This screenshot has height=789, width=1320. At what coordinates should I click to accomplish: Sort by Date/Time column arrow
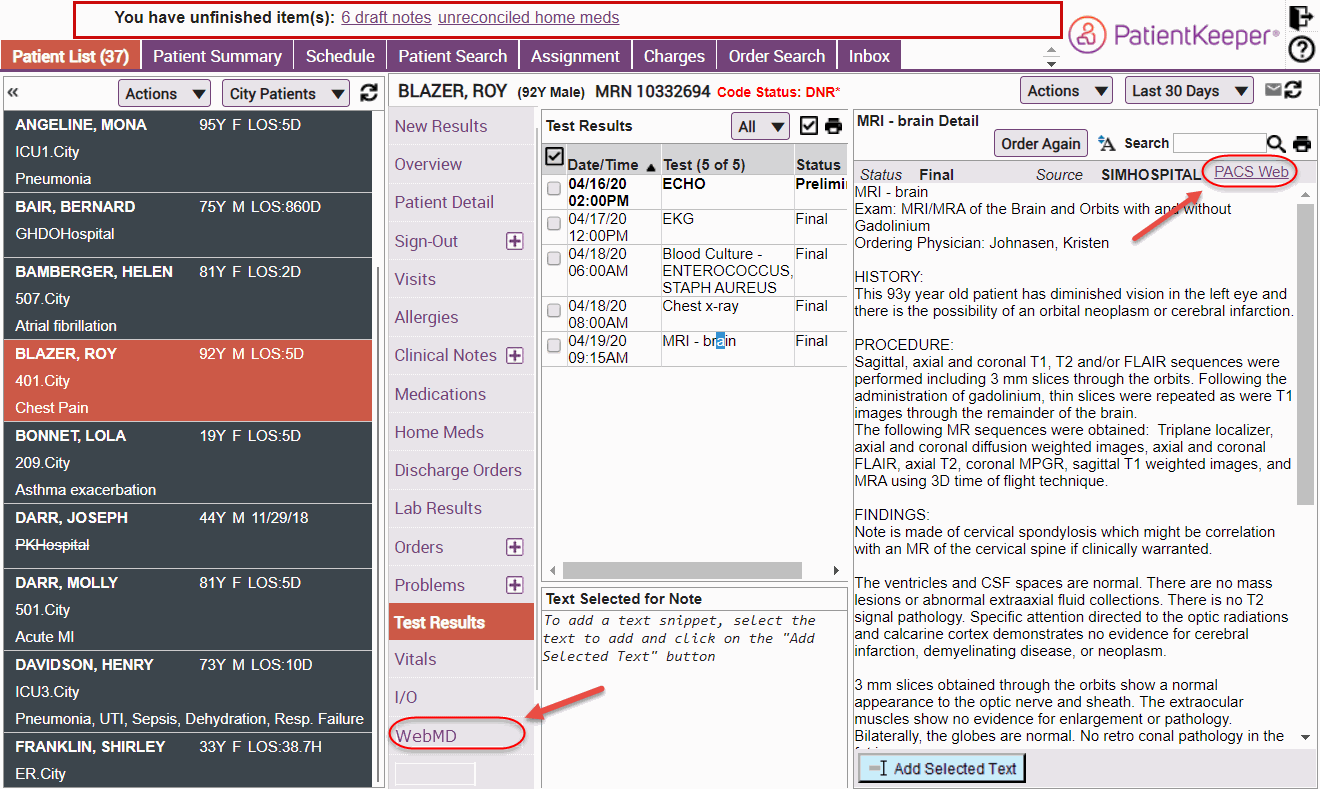(x=652, y=166)
